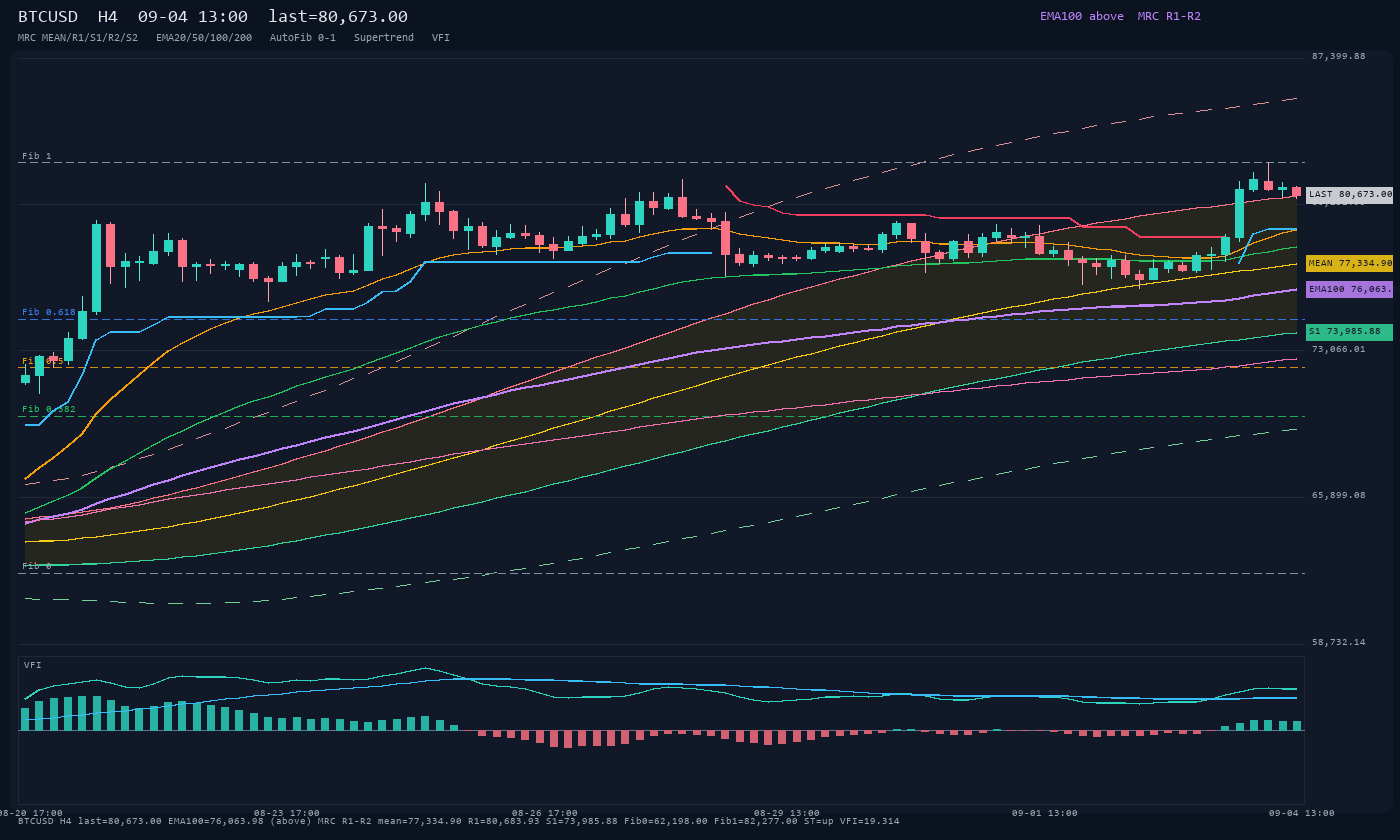This screenshot has height=840, width=1400.
Task: Click the BTCUSD symbol in the title
Action: 52,17
